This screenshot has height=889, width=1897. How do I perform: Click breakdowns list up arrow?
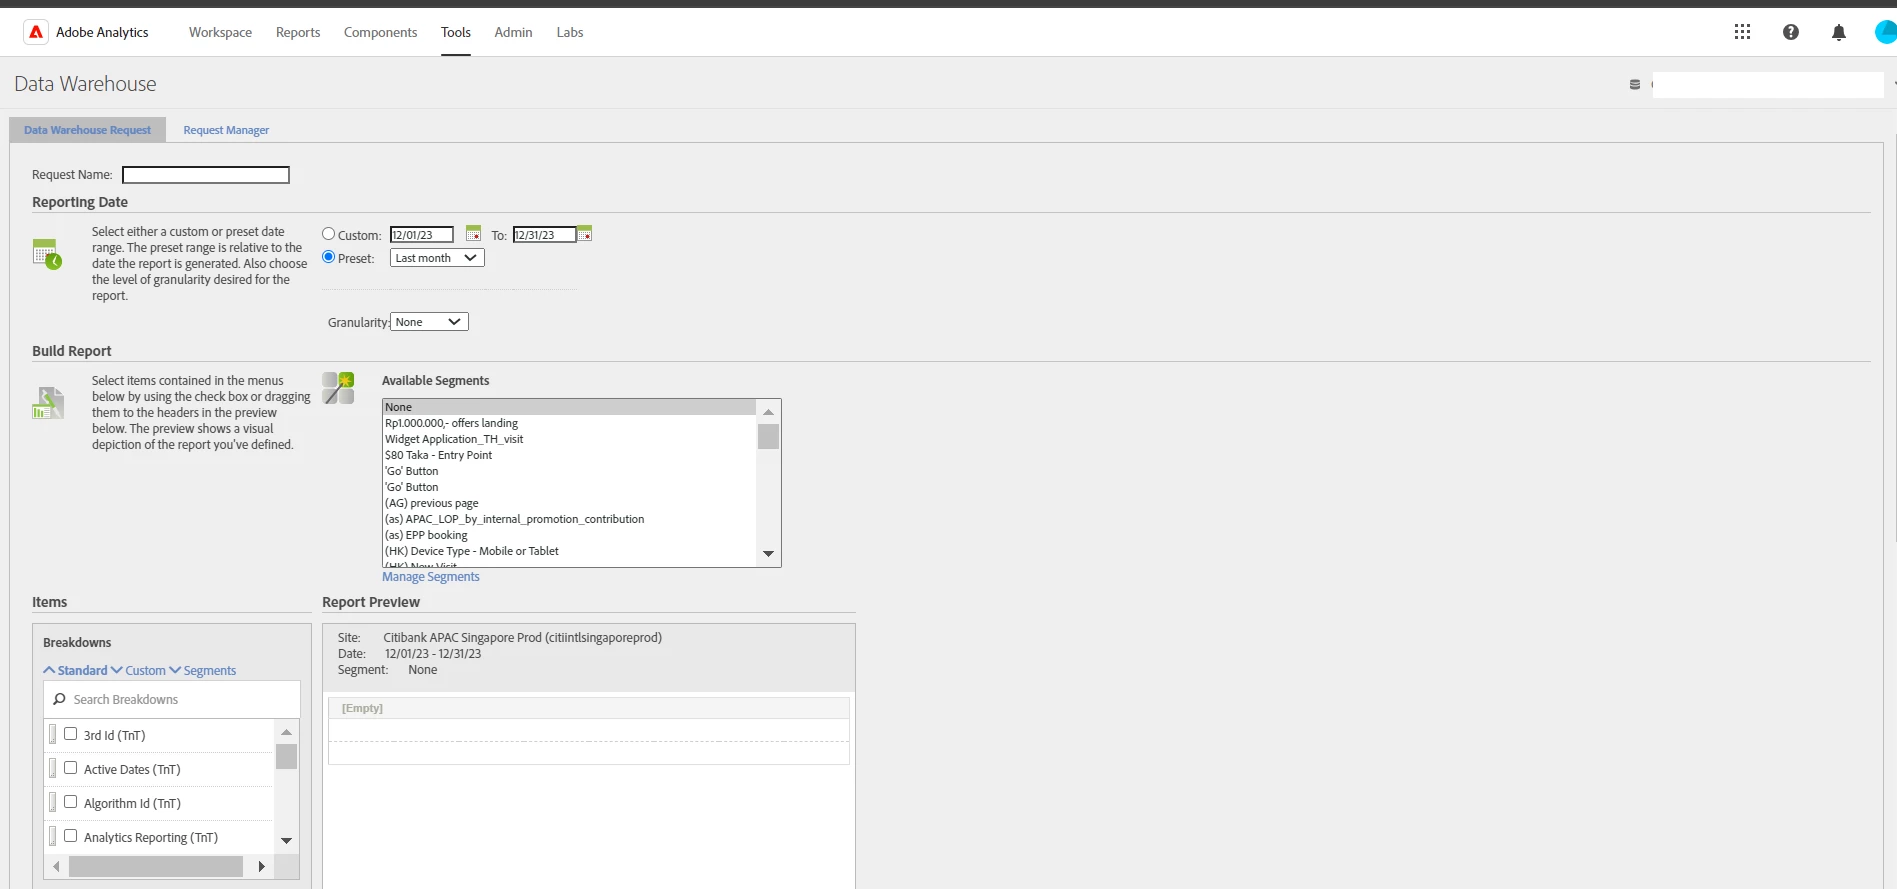point(287,733)
